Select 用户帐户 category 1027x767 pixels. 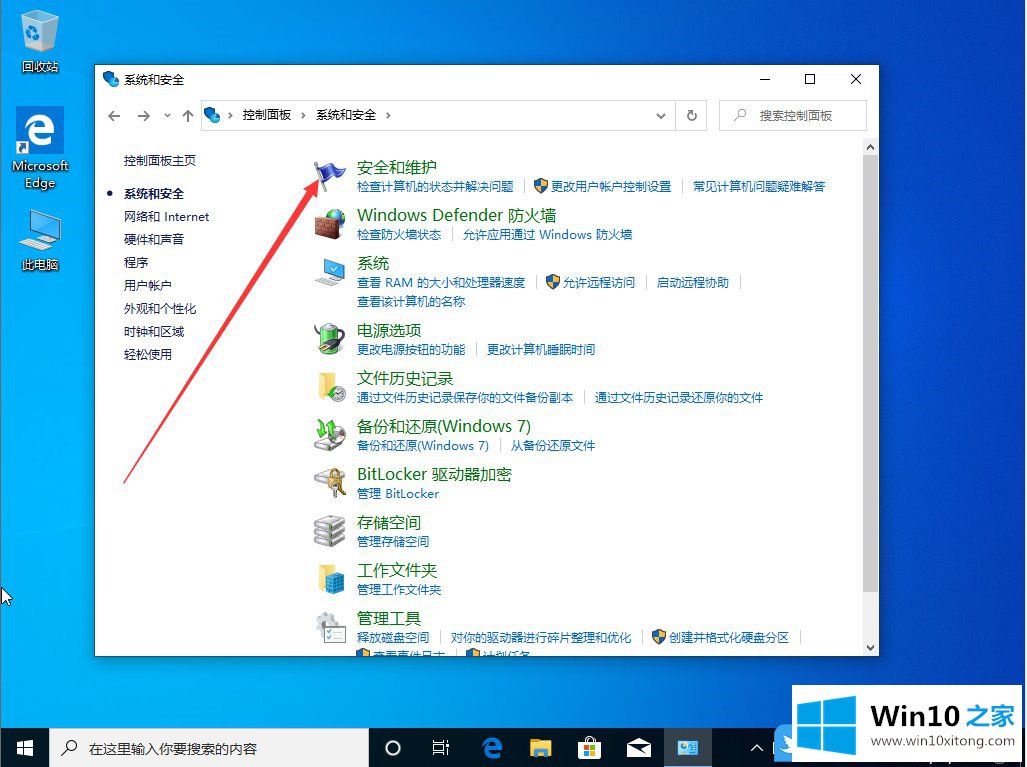[x=148, y=285]
